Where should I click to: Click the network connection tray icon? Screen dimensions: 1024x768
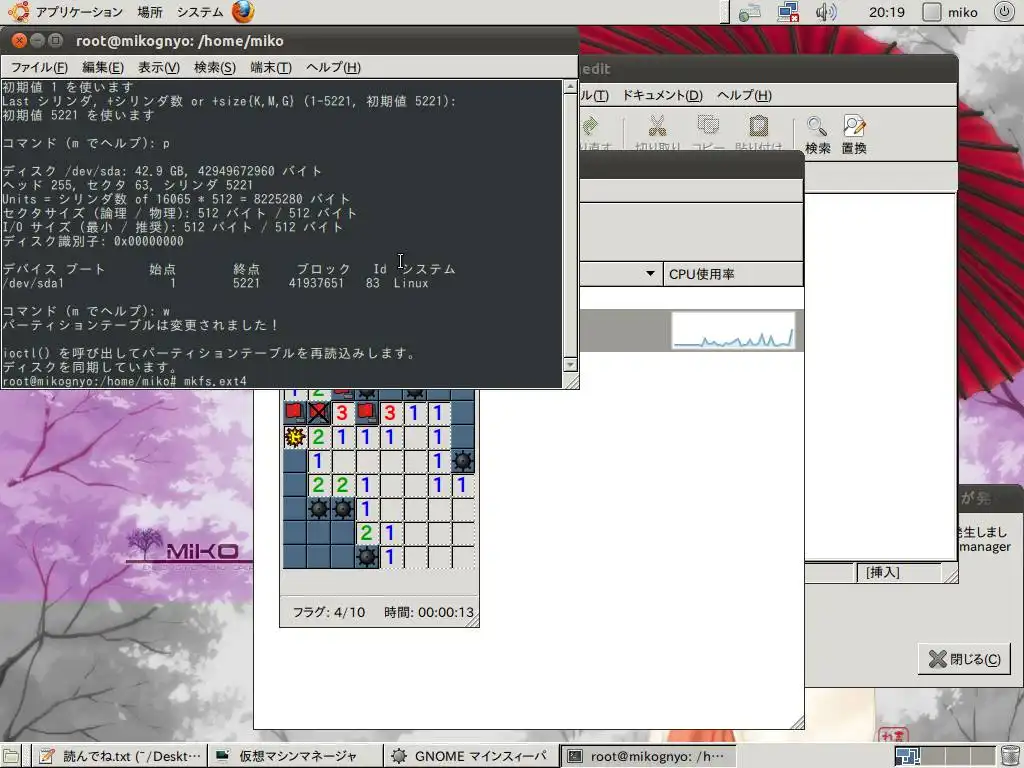788,12
